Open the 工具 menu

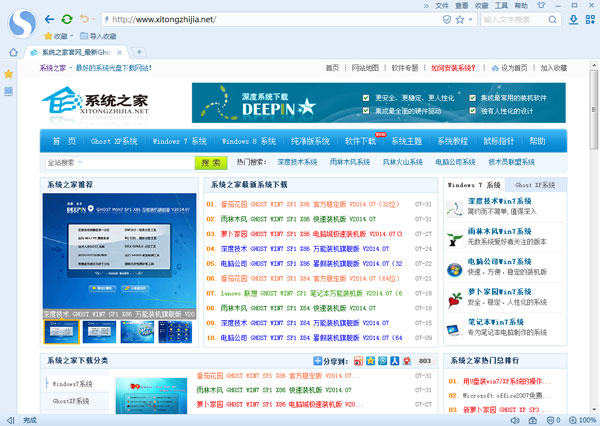[x=501, y=5]
